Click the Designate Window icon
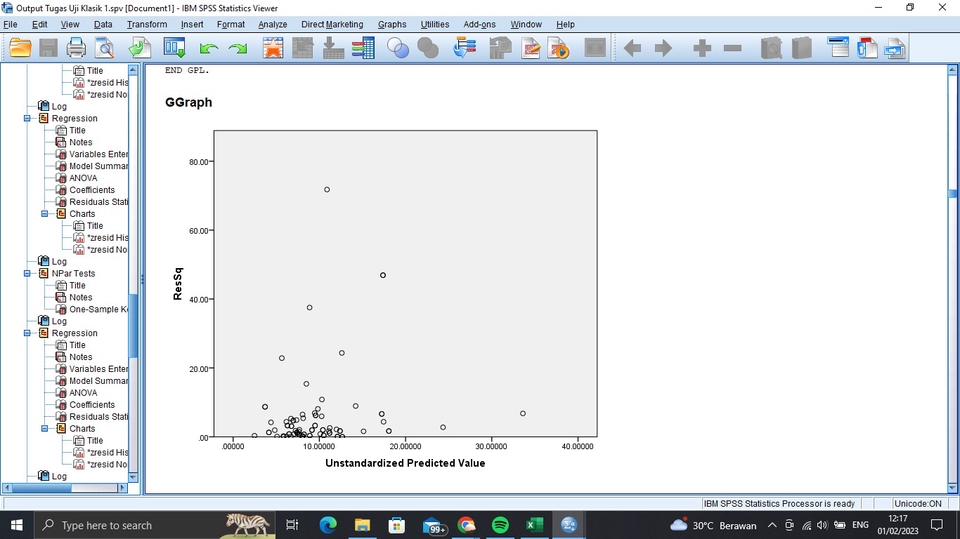Viewport: 960px width, 539px height. click(x=594, y=48)
